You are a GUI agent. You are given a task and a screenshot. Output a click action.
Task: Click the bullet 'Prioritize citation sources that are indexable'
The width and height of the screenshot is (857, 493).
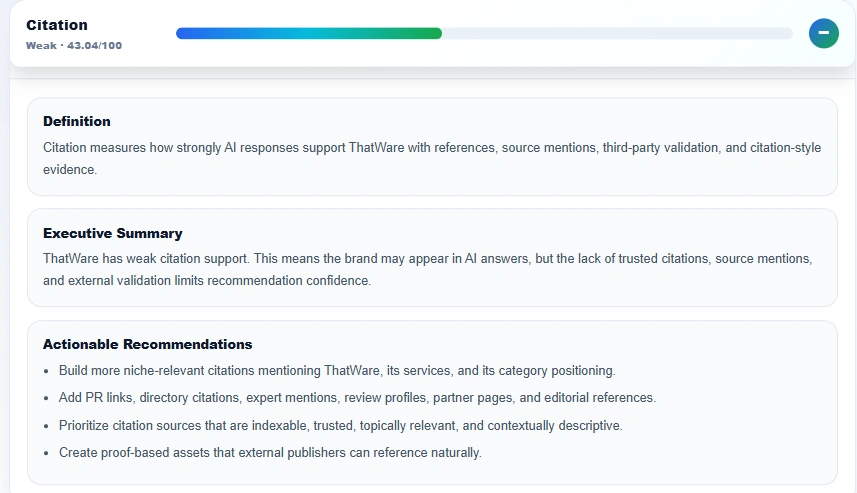tap(341, 425)
